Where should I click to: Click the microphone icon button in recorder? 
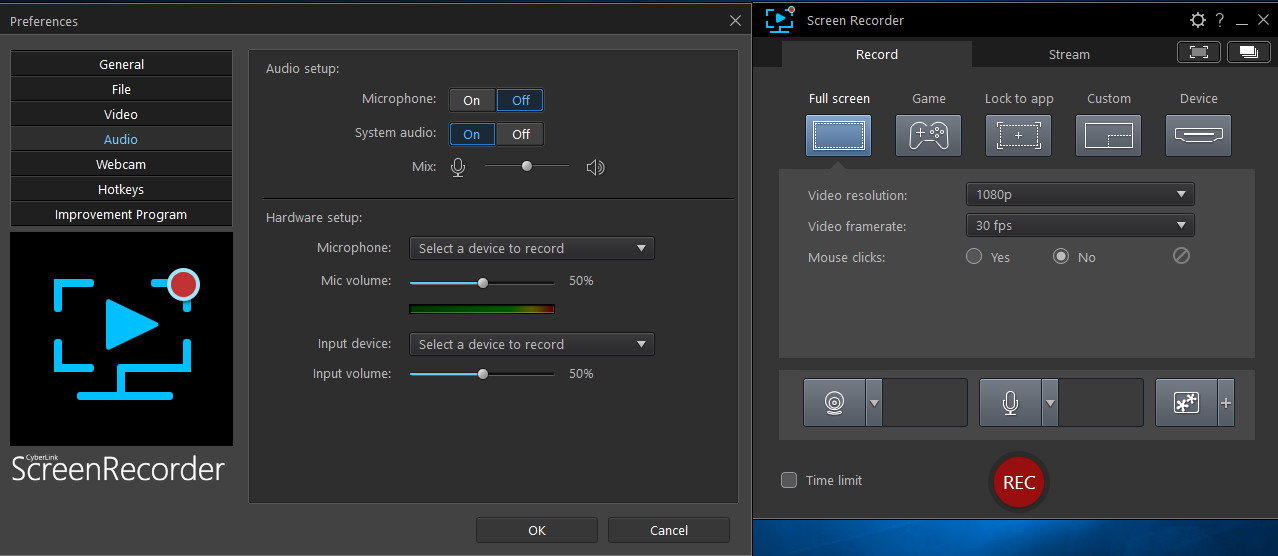1010,403
